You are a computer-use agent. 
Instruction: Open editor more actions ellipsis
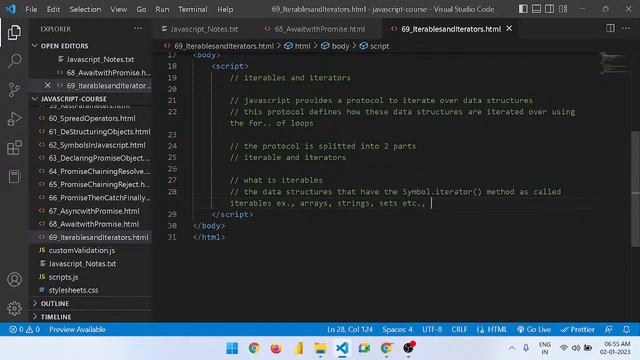pos(626,28)
